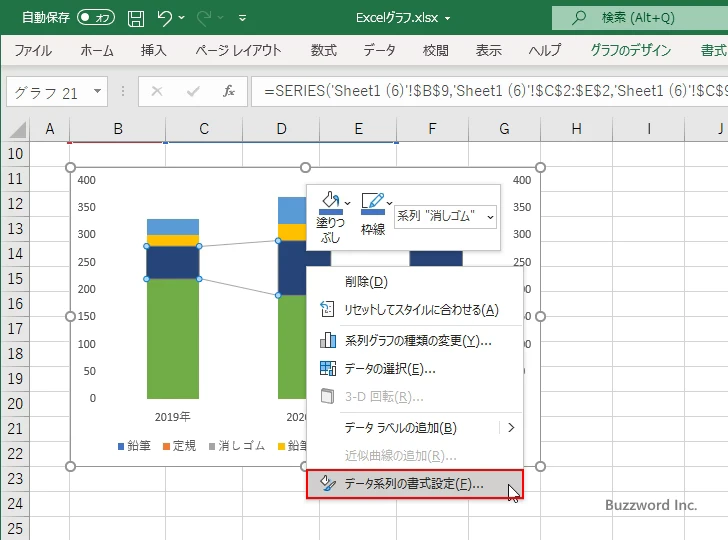Select column D header
Viewport: 728px width, 540px height.
pos(281,129)
